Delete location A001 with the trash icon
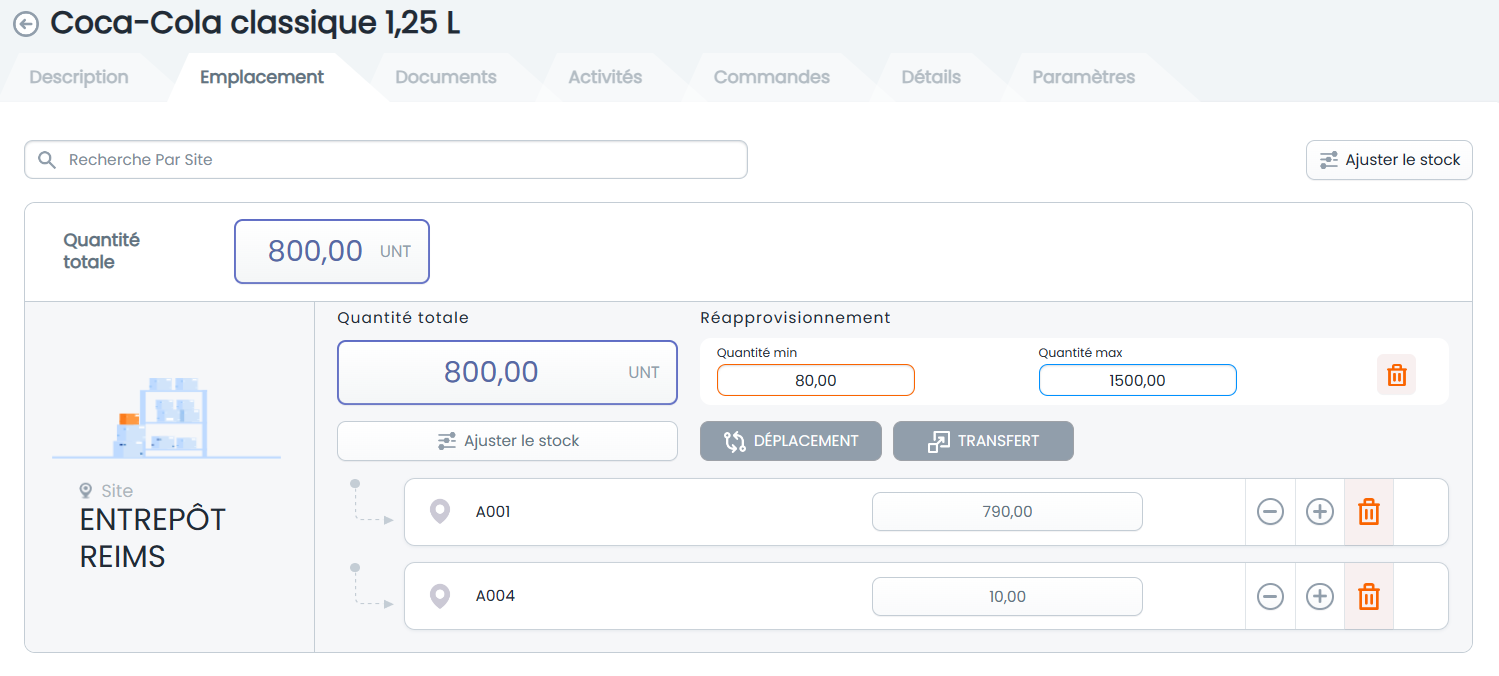Screen dimensions: 1499x676 (1369, 512)
